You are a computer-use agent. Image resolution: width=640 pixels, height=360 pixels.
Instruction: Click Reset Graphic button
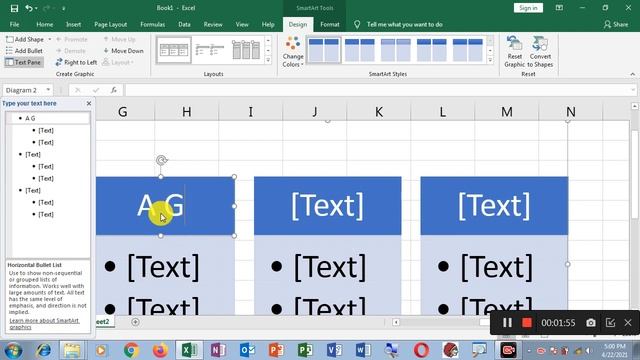(514, 51)
